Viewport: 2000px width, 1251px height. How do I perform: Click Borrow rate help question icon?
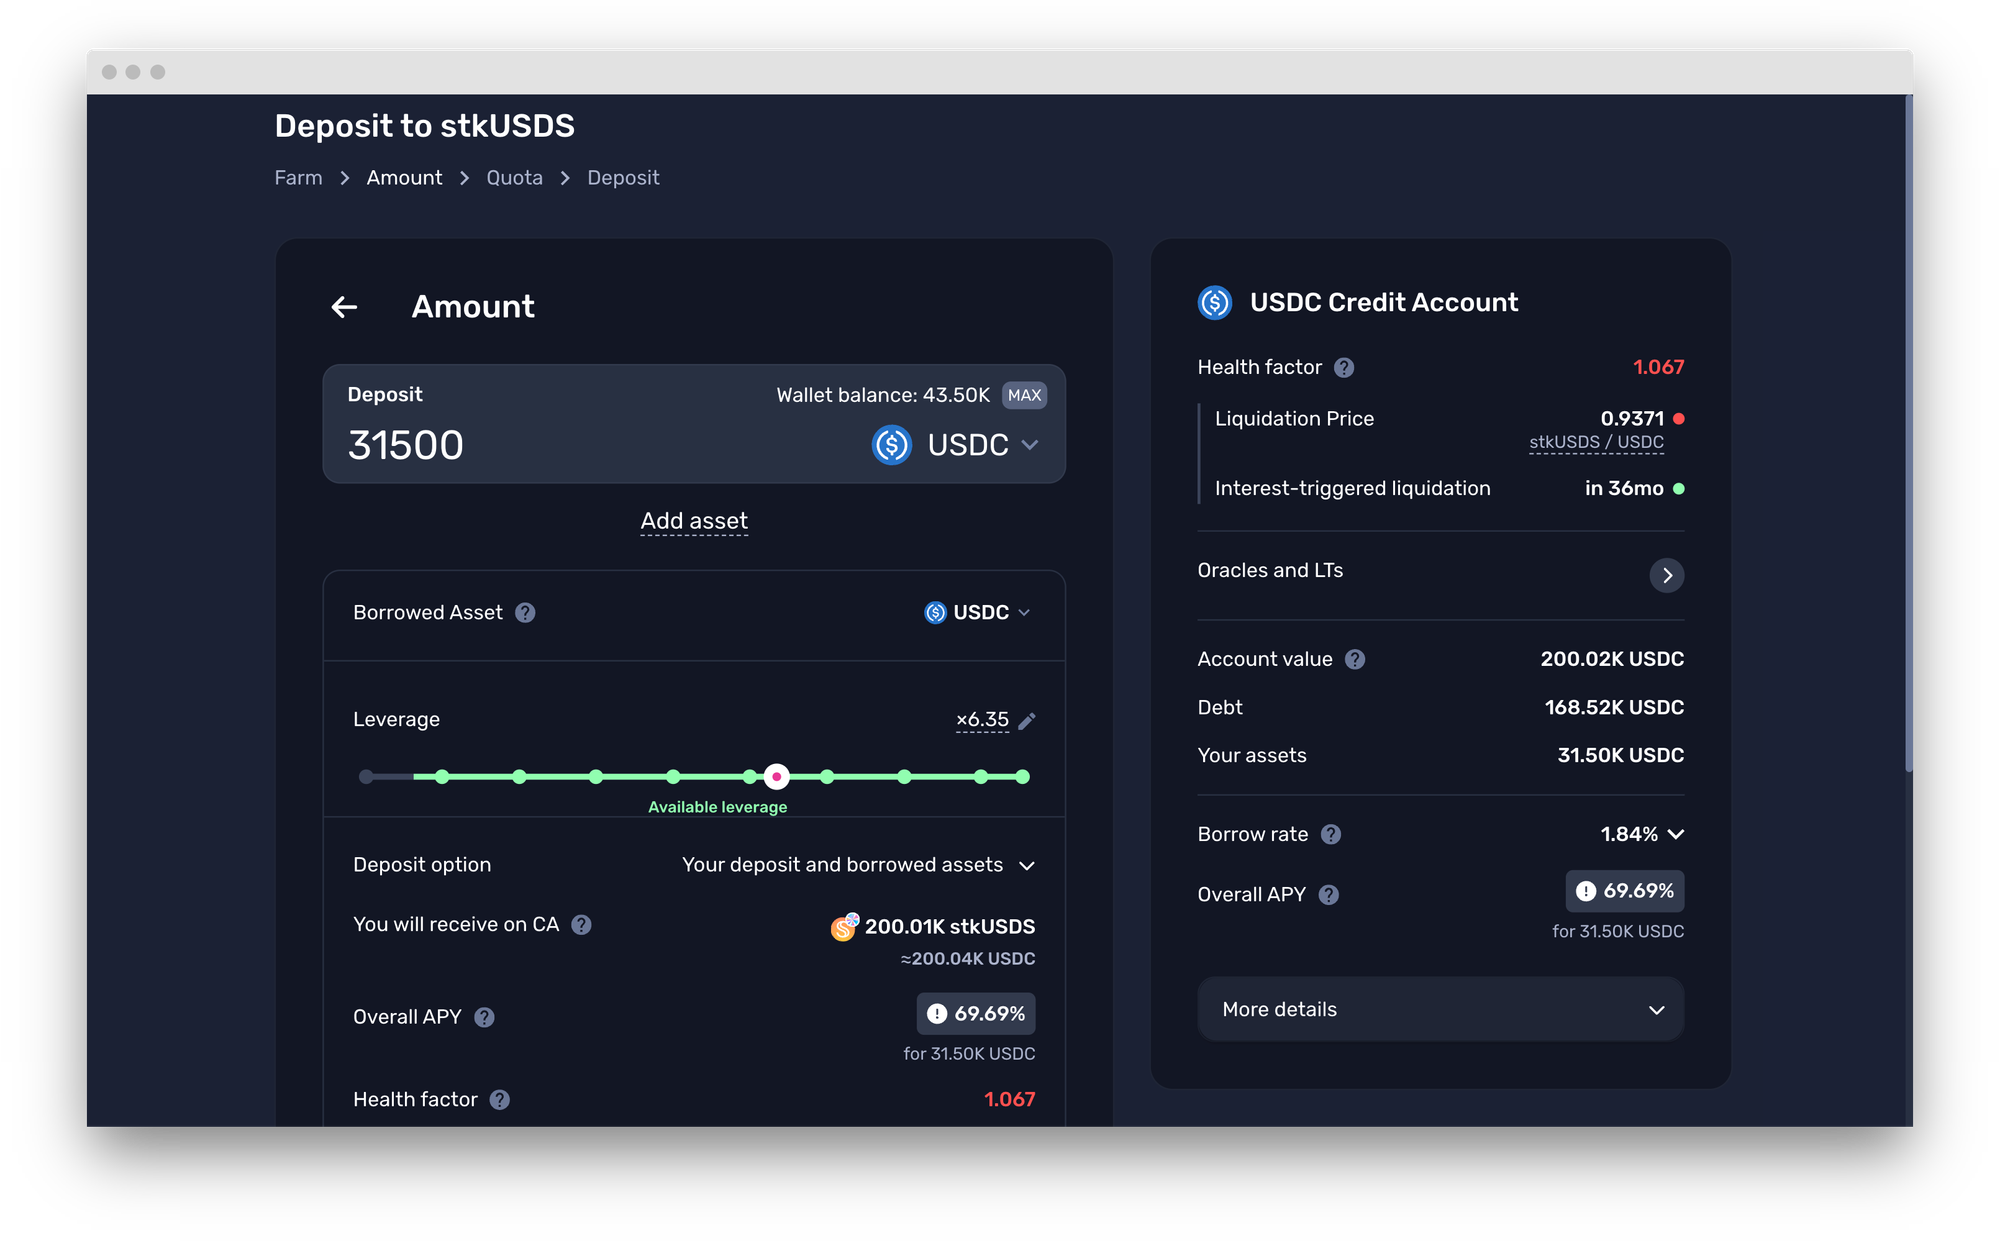click(x=1331, y=834)
